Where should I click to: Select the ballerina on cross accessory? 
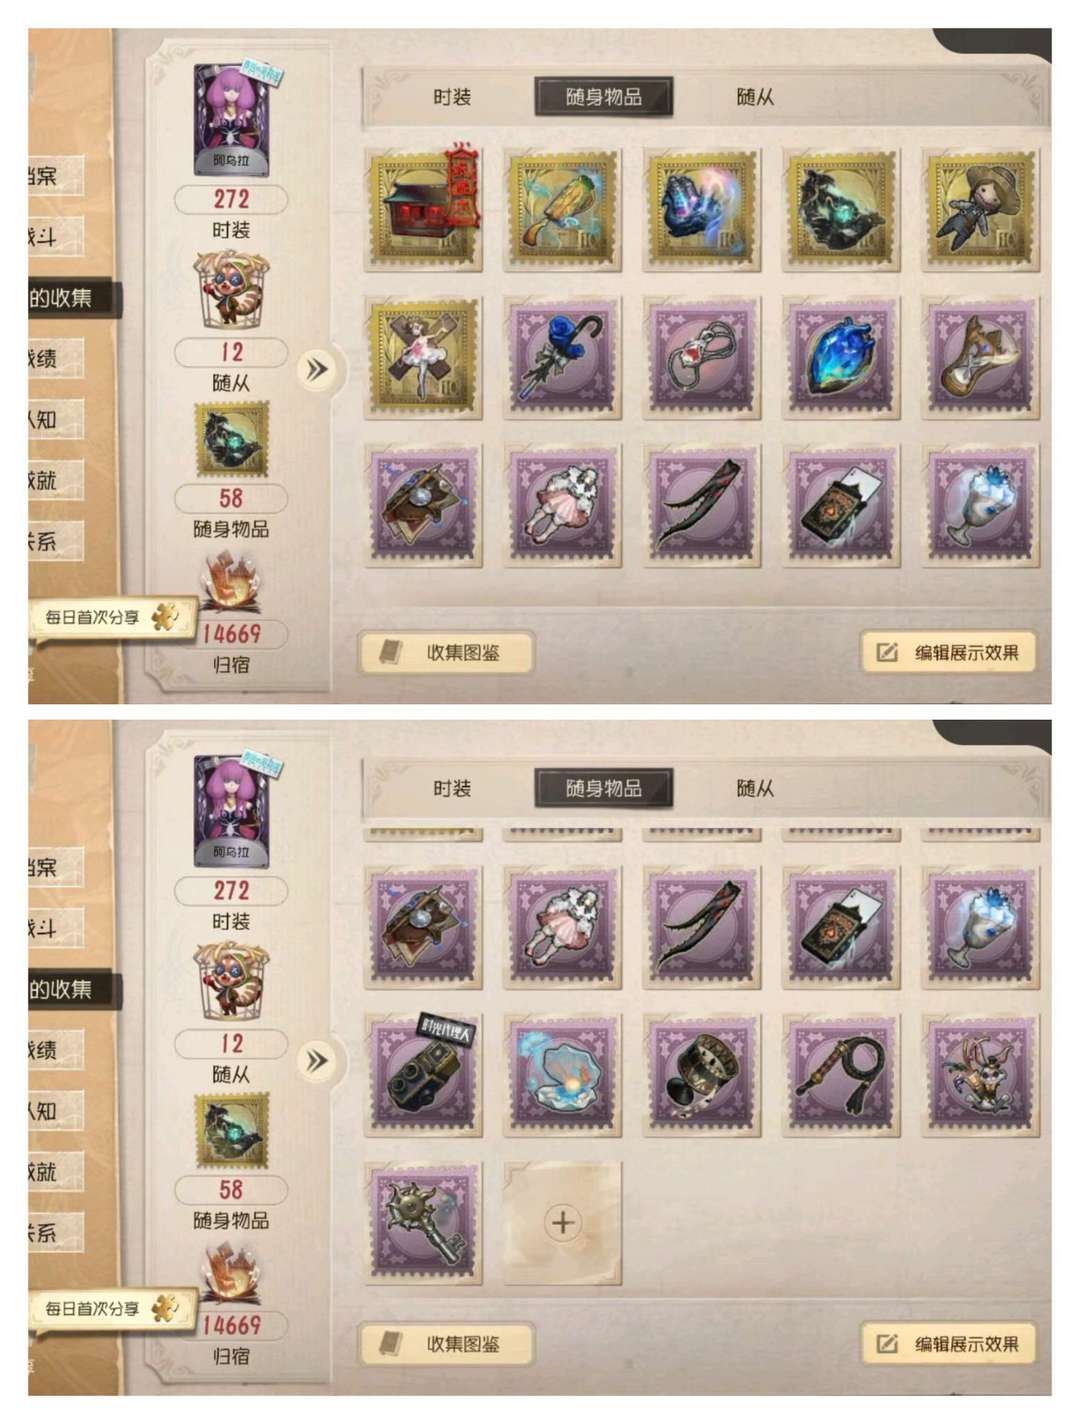pos(424,357)
